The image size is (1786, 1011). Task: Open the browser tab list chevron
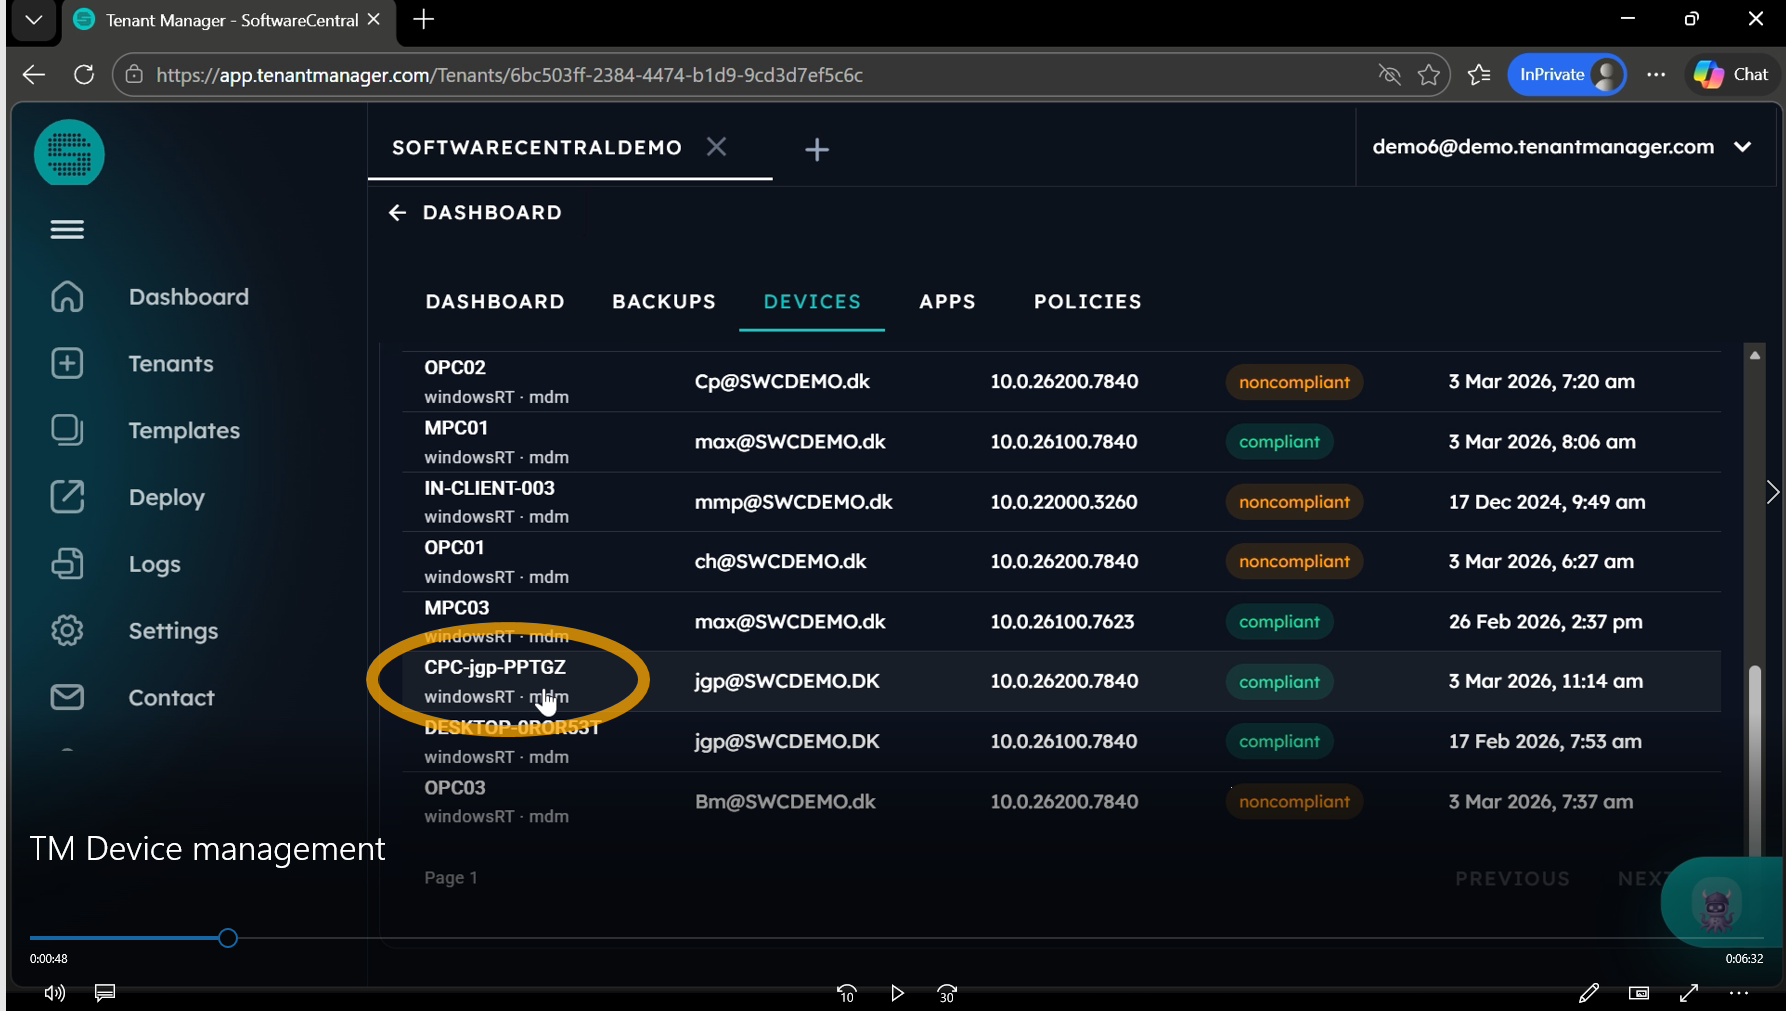point(34,20)
